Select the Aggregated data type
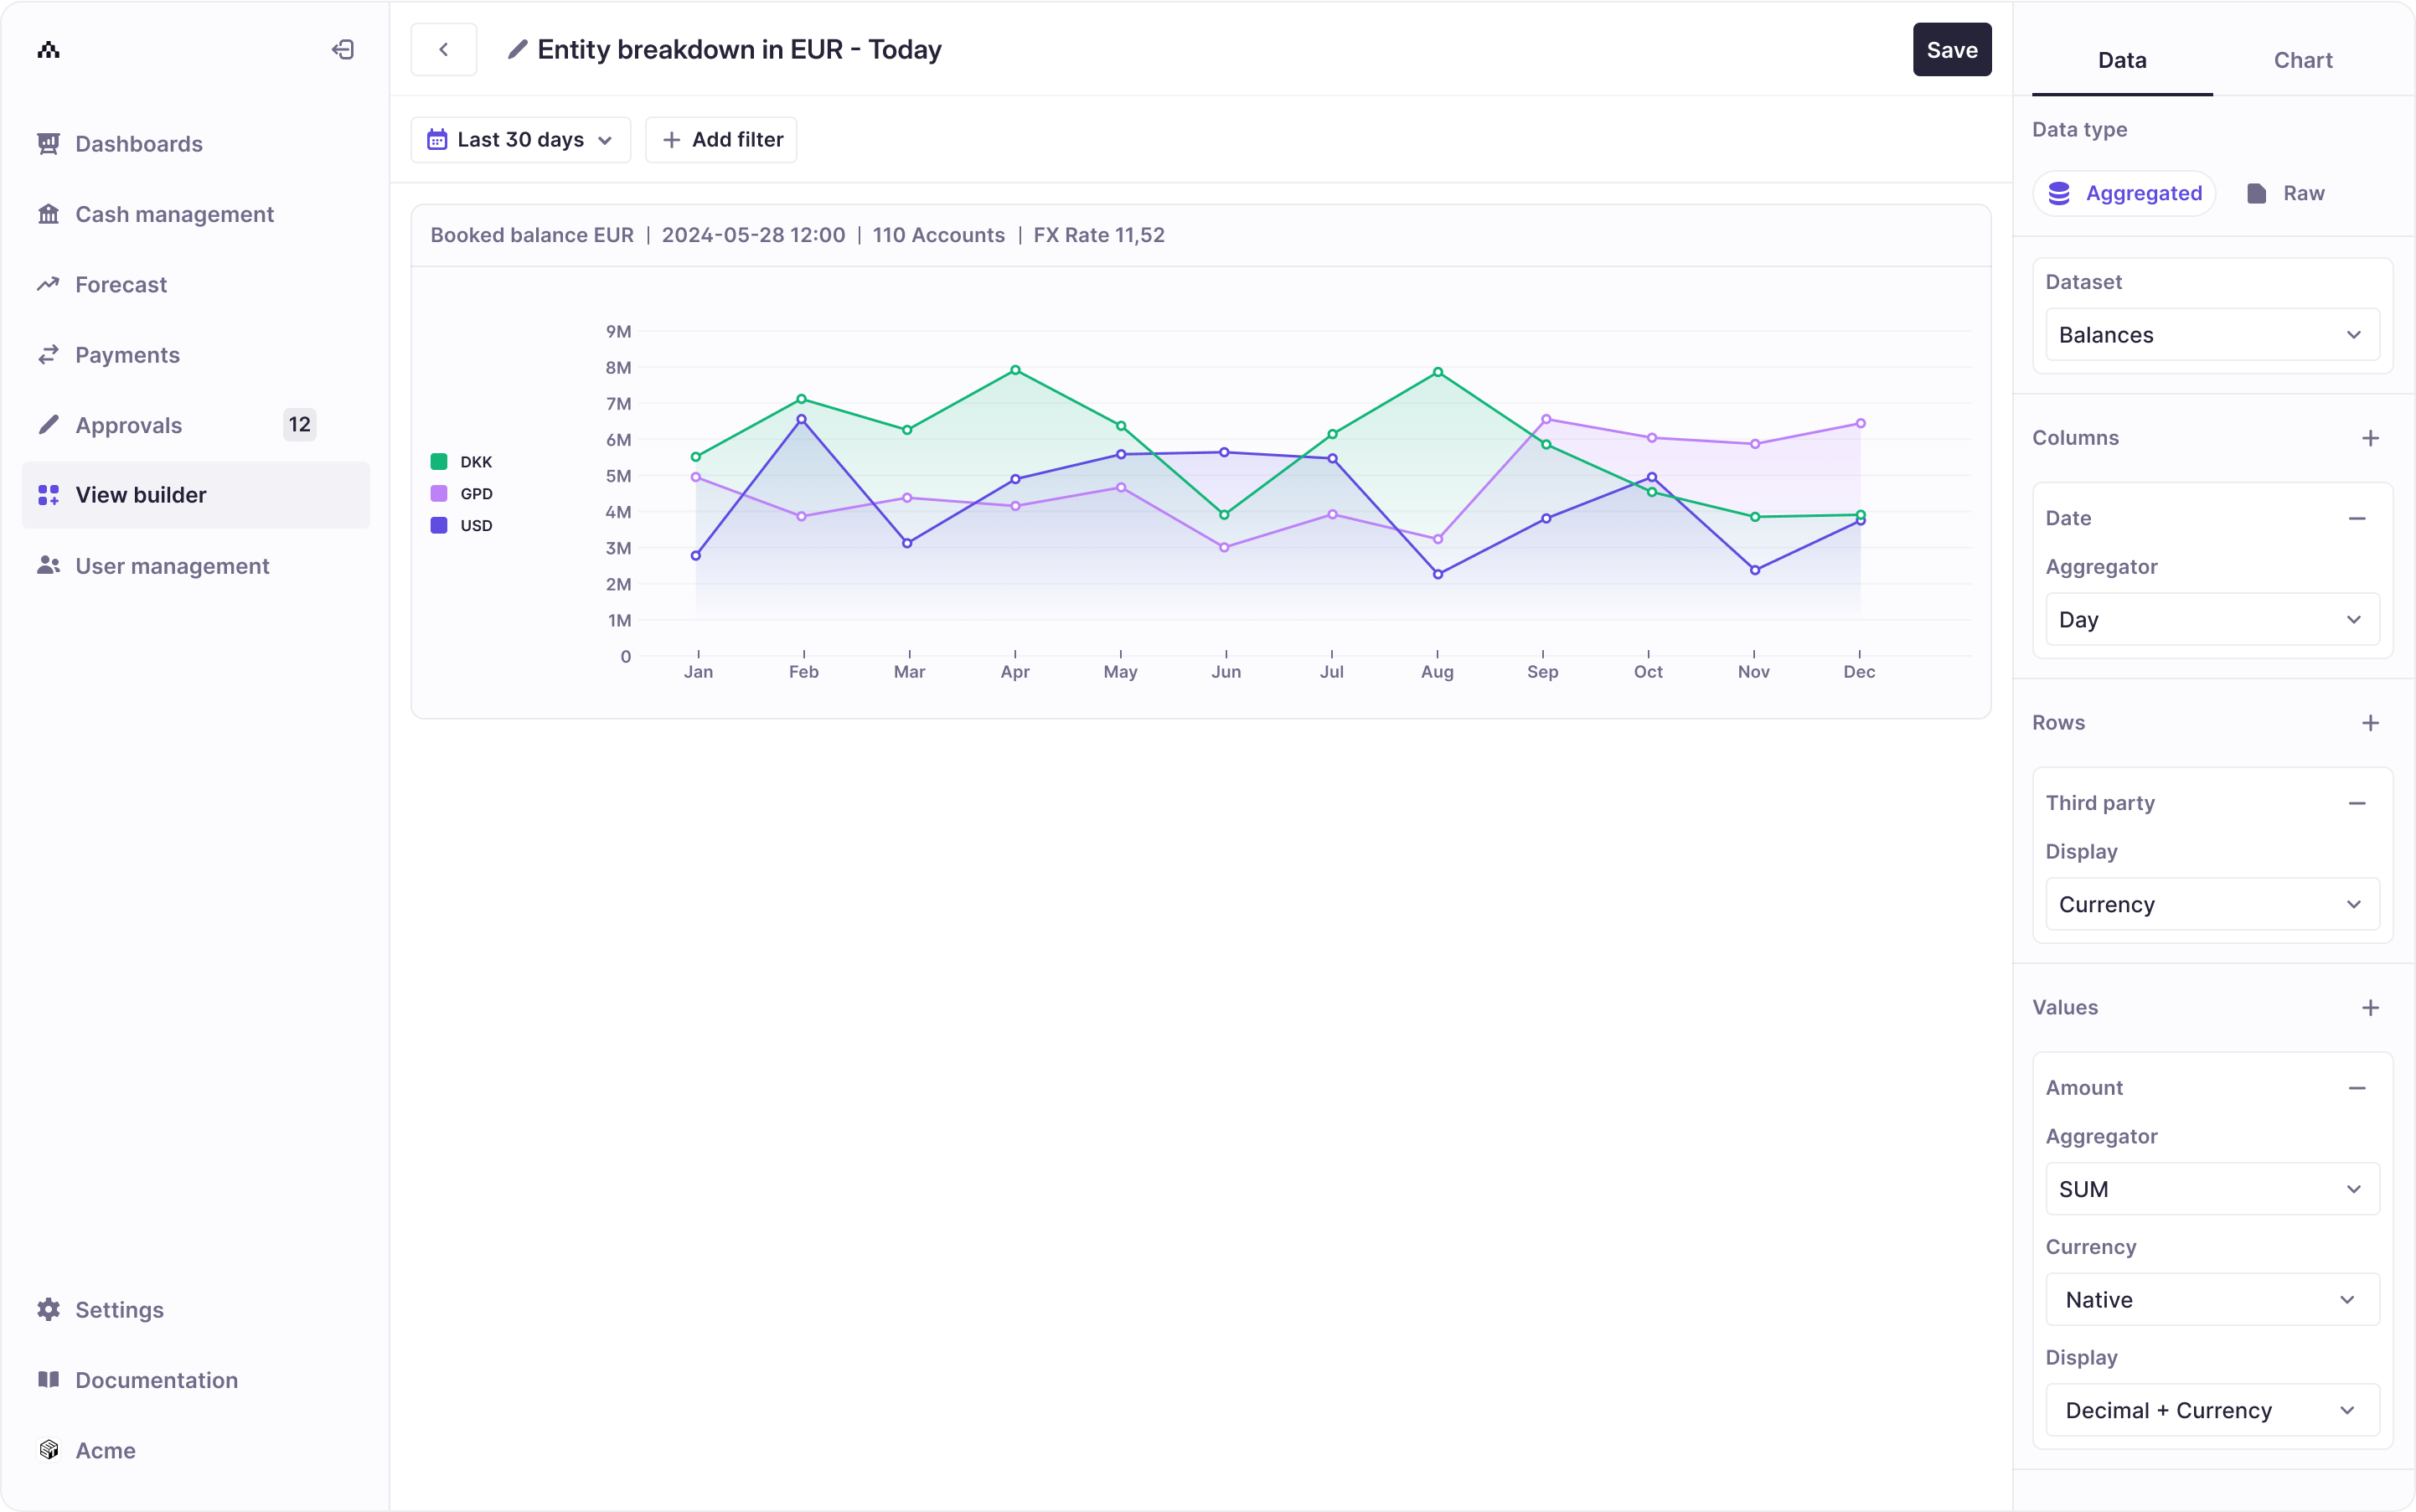2416x1512 pixels. point(2124,193)
